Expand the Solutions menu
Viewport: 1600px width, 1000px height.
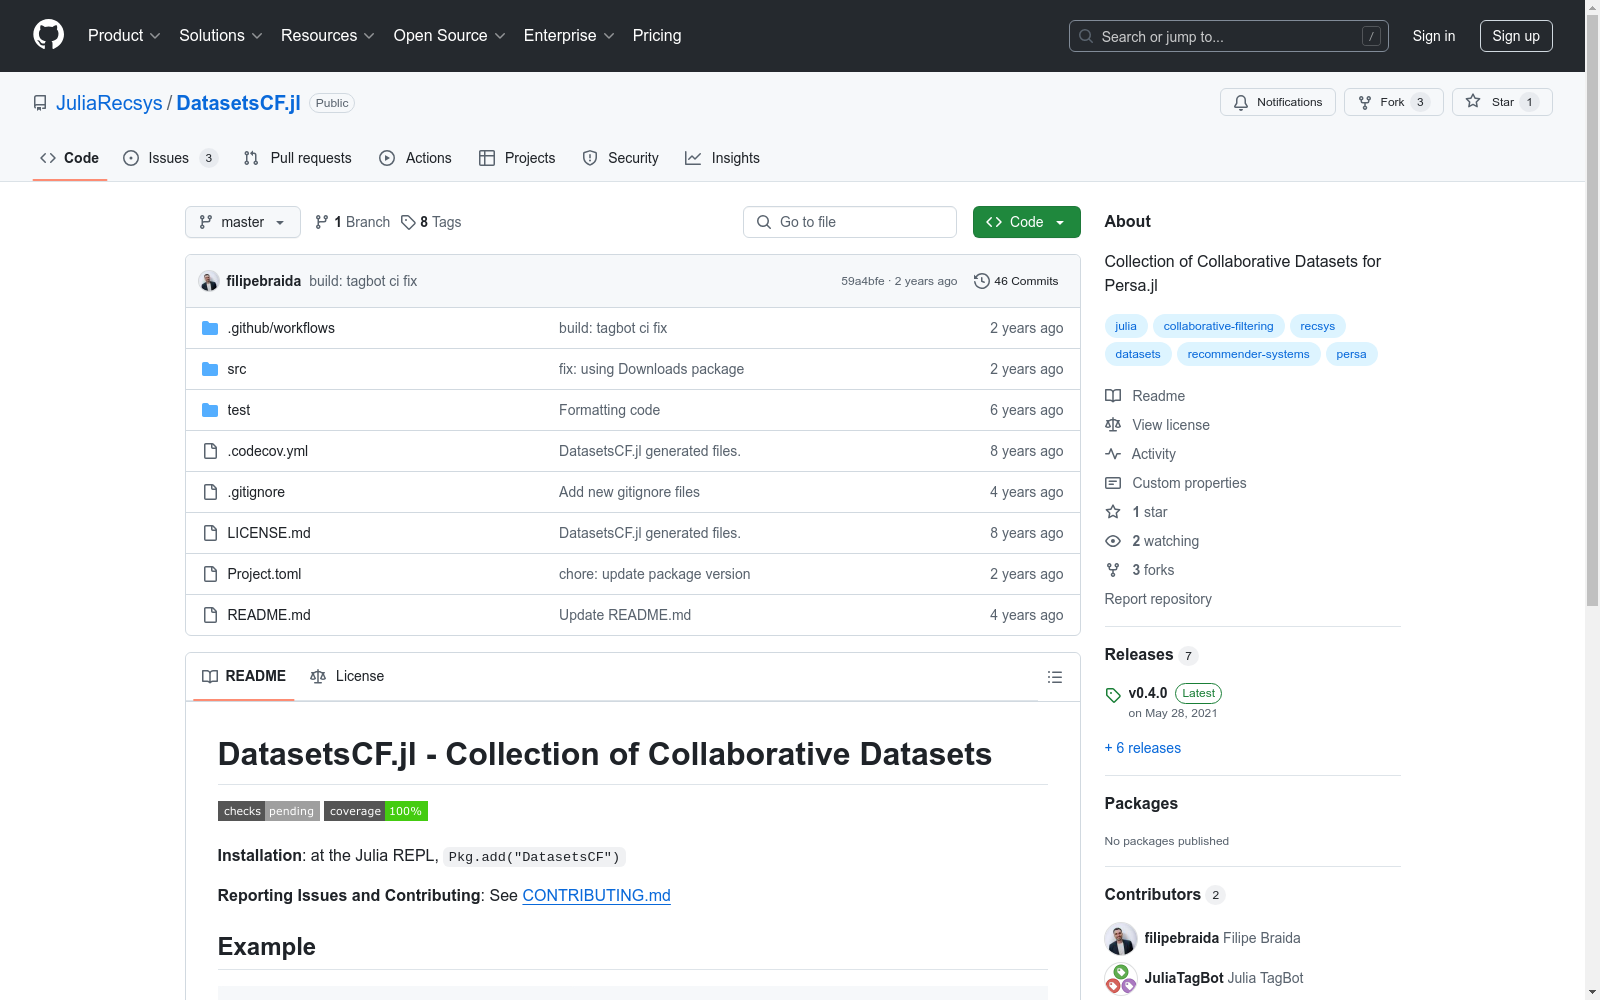(221, 35)
